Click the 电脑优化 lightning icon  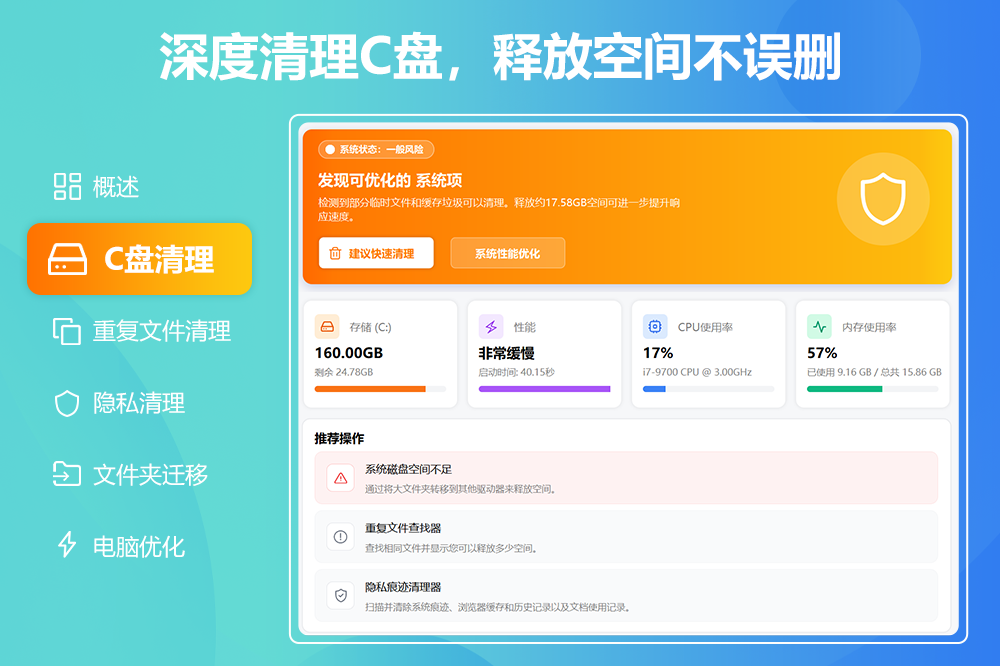coord(67,545)
